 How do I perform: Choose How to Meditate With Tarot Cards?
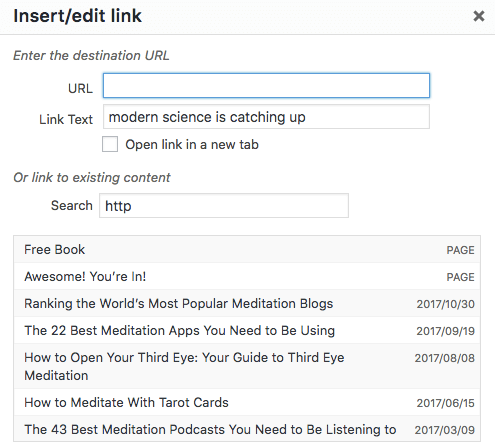click(x=247, y=402)
